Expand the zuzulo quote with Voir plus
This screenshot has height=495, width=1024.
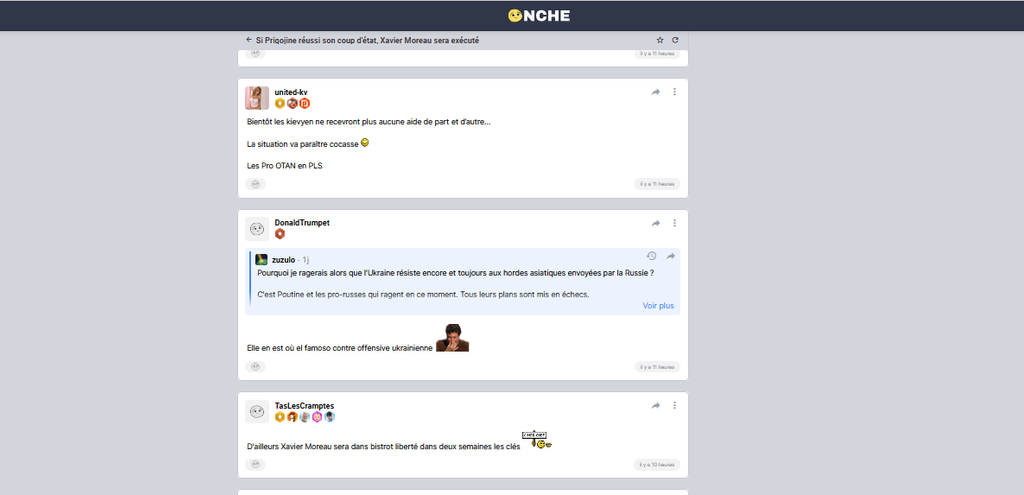click(x=658, y=306)
